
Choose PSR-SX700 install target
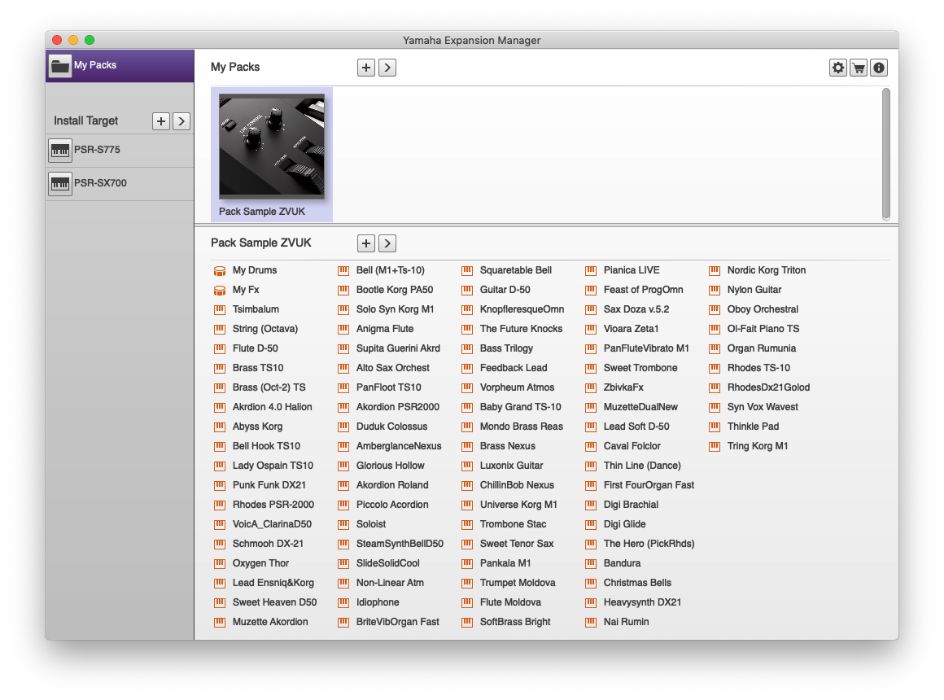120,183
